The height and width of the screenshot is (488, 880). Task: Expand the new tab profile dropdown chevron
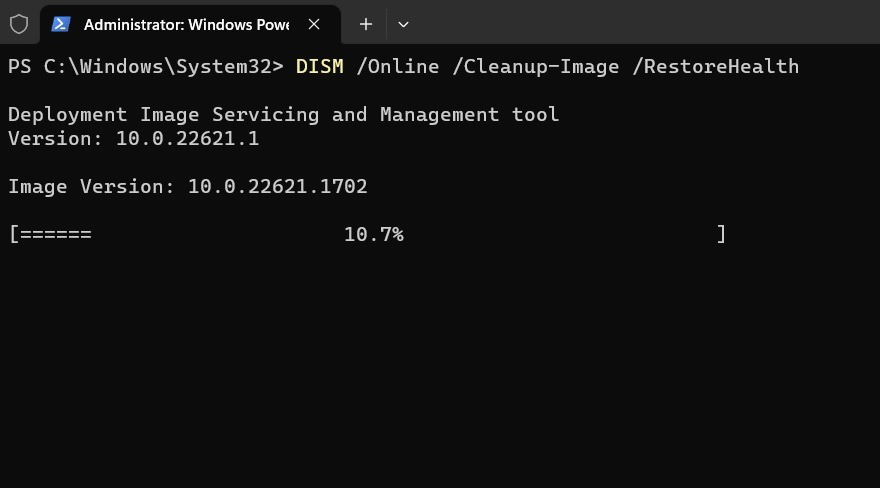tap(403, 25)
